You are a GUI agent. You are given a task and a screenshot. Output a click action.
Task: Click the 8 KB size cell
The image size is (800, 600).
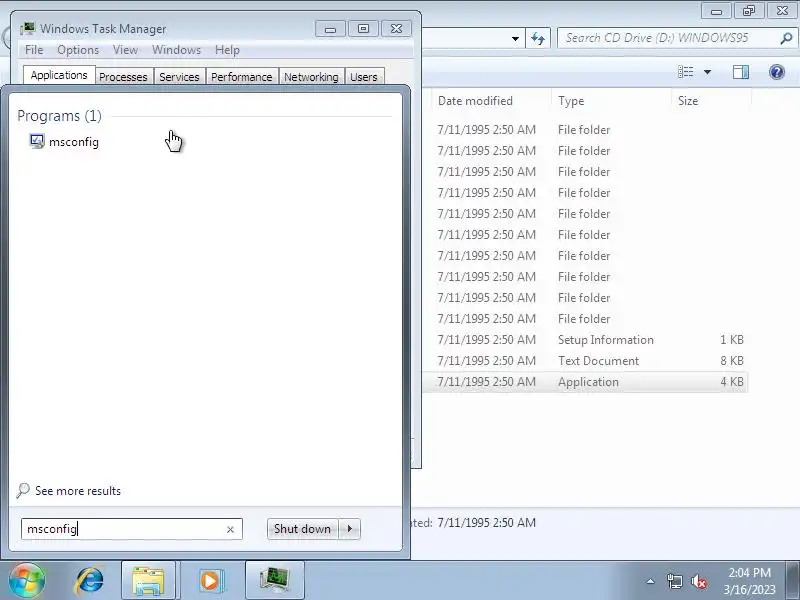[x=732, y=361]
